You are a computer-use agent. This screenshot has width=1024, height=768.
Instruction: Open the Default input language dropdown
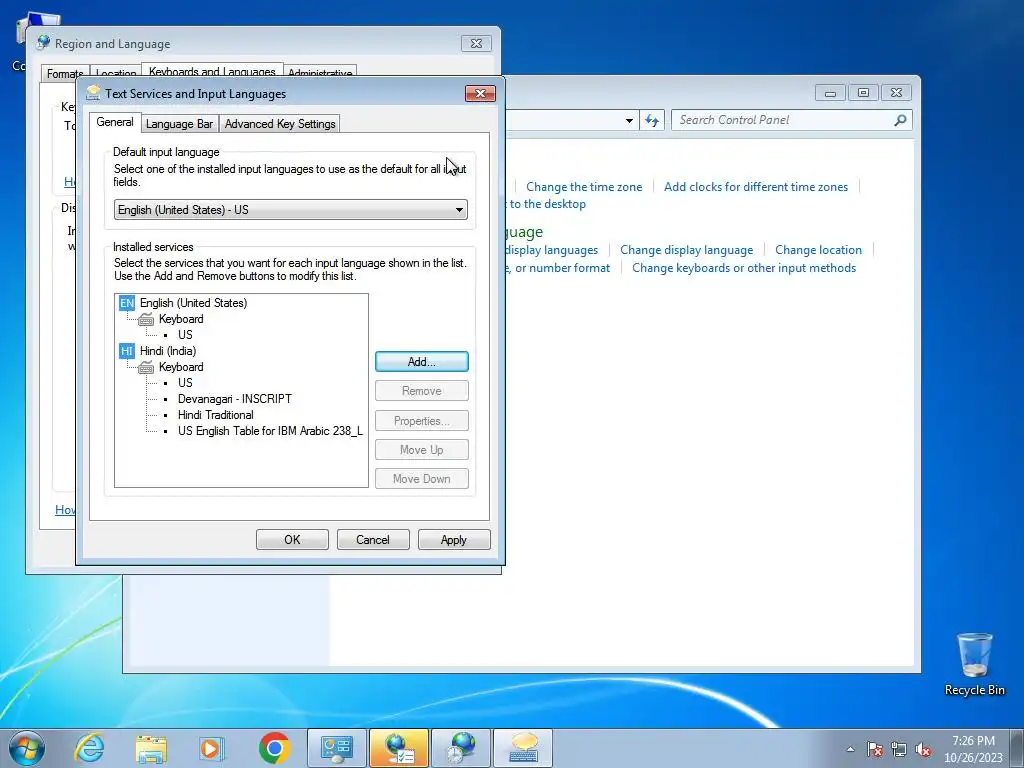coord(291,210)
